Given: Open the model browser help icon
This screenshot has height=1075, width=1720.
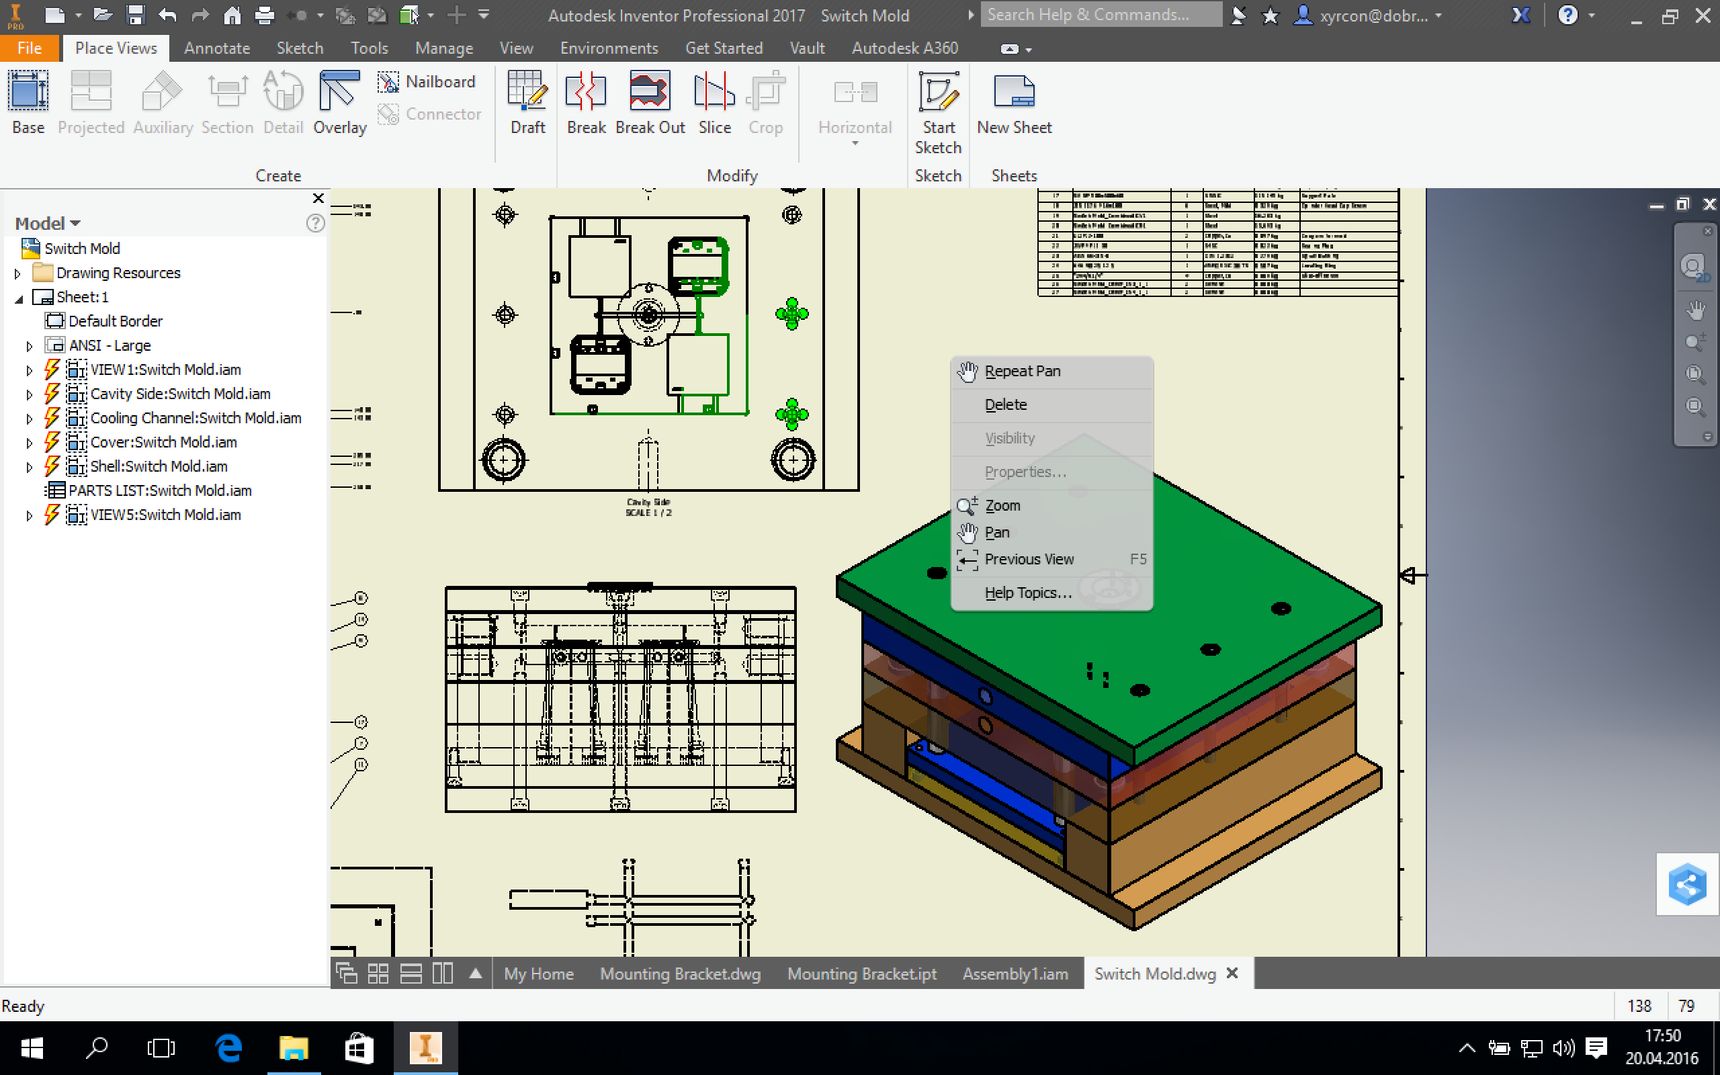Looking at the screenshot, I should point(315,223).
